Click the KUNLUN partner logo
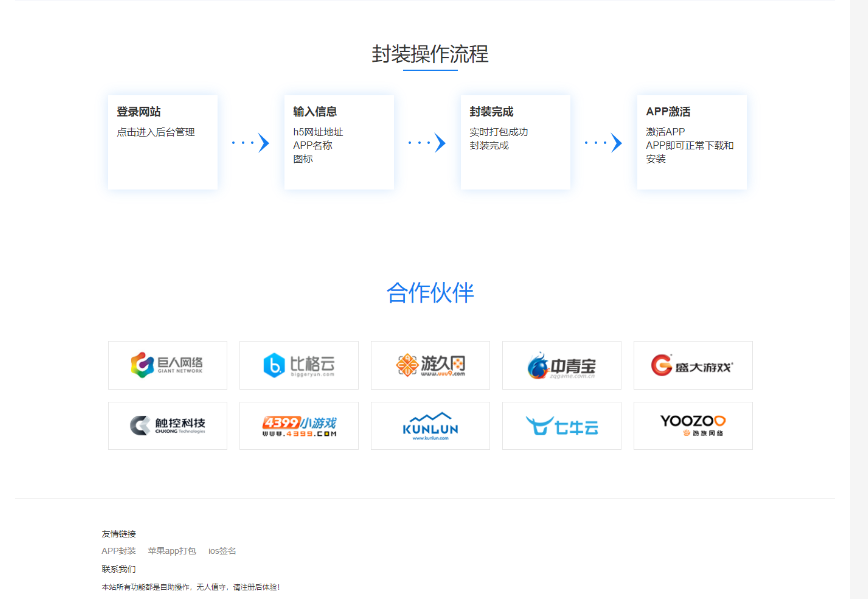Viewport: 868px width, 599px height. coord(430,425)
